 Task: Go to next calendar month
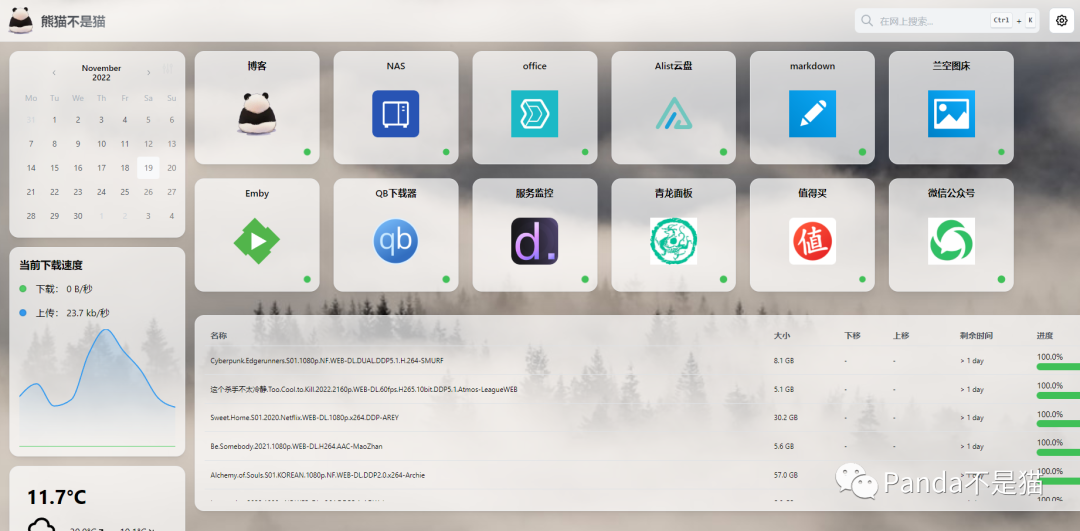click(x=148, y=73)
